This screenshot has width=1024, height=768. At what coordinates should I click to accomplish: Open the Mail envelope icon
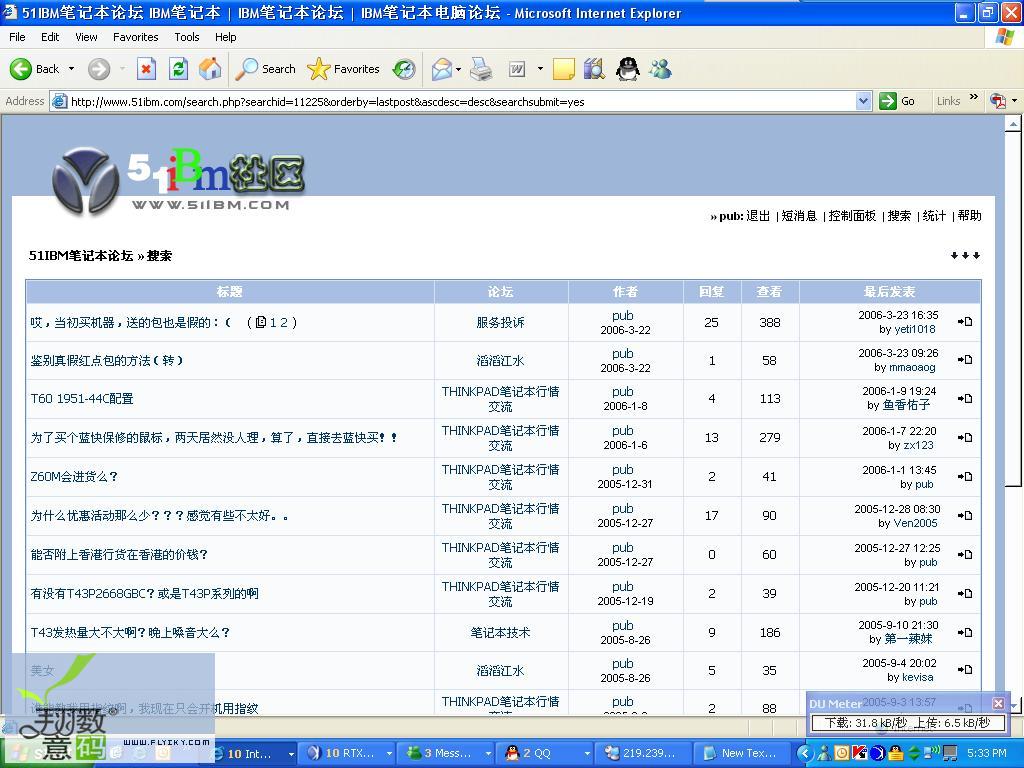coord(442,69)
